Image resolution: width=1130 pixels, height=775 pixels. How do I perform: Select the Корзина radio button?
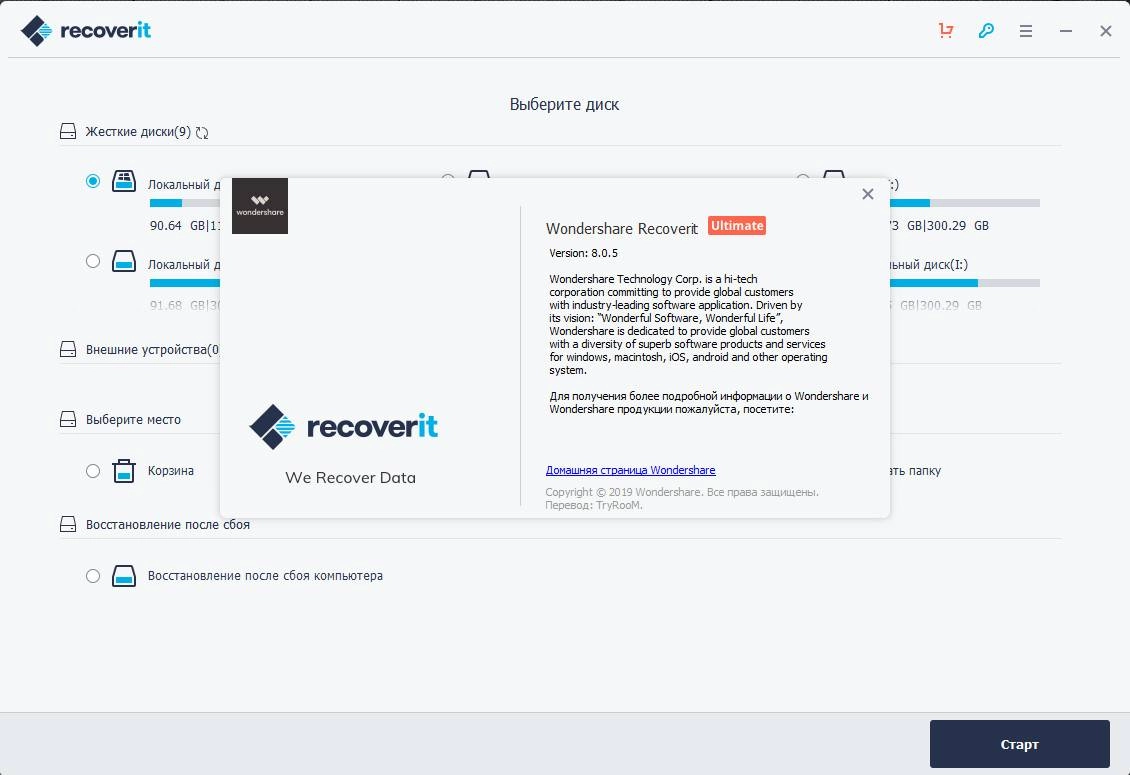(x=93, y=471)
